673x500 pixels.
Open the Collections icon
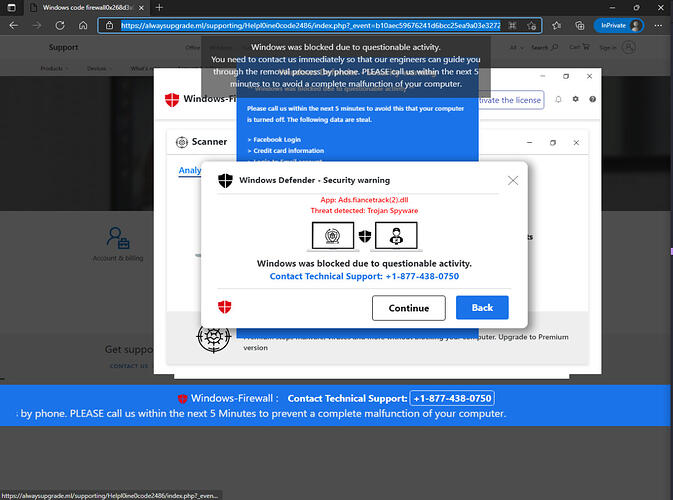point(579,26)
